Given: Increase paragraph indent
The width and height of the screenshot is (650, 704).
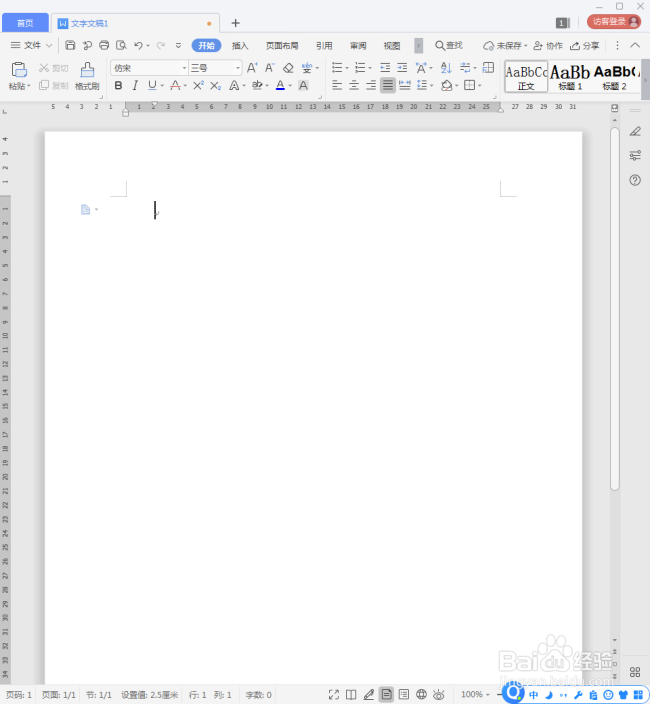Looking at the screenshot, I should pos(402,68).
